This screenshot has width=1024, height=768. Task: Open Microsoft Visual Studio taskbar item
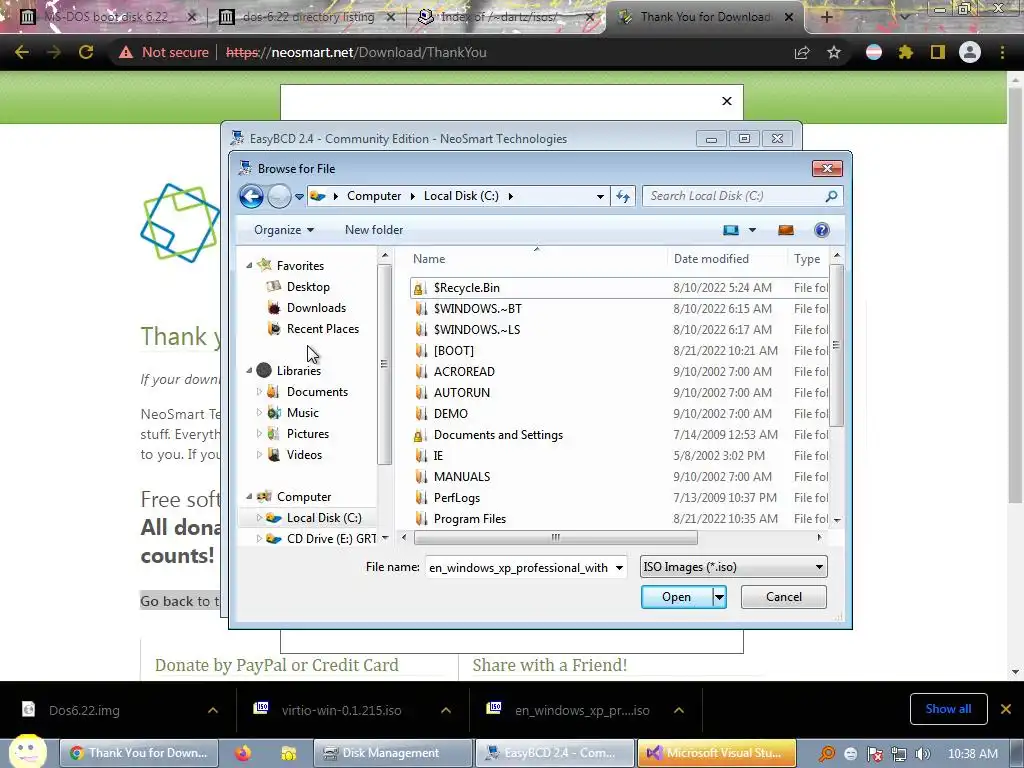(x=716, y=753)
